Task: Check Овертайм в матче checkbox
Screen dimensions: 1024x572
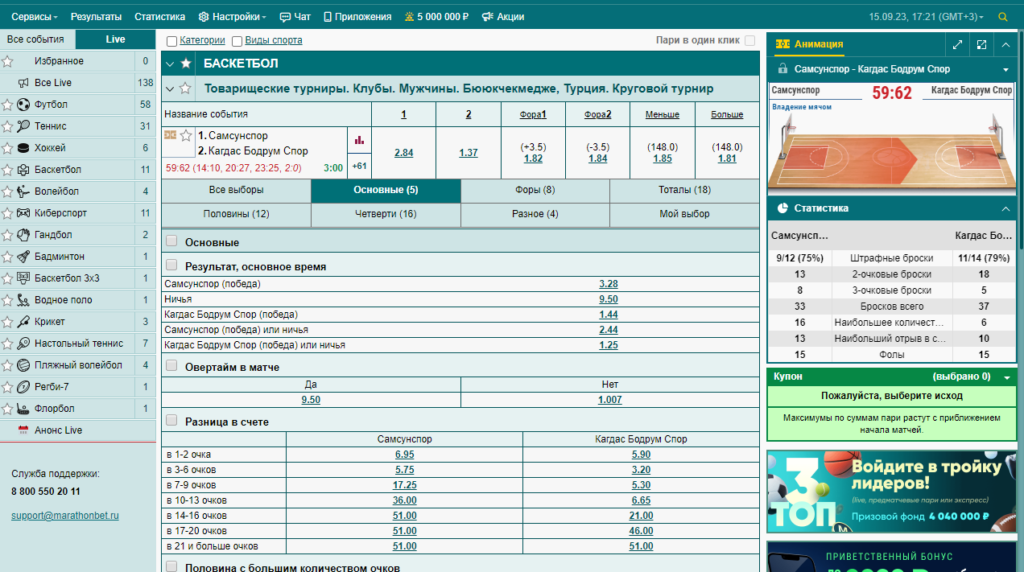Action: tap(172, 366)
